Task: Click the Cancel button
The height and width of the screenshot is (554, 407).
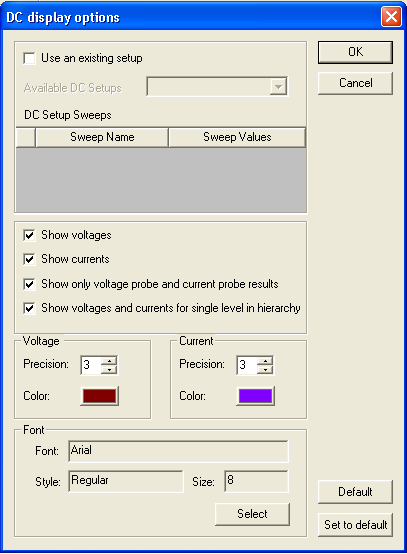Action: click(355, 83)
